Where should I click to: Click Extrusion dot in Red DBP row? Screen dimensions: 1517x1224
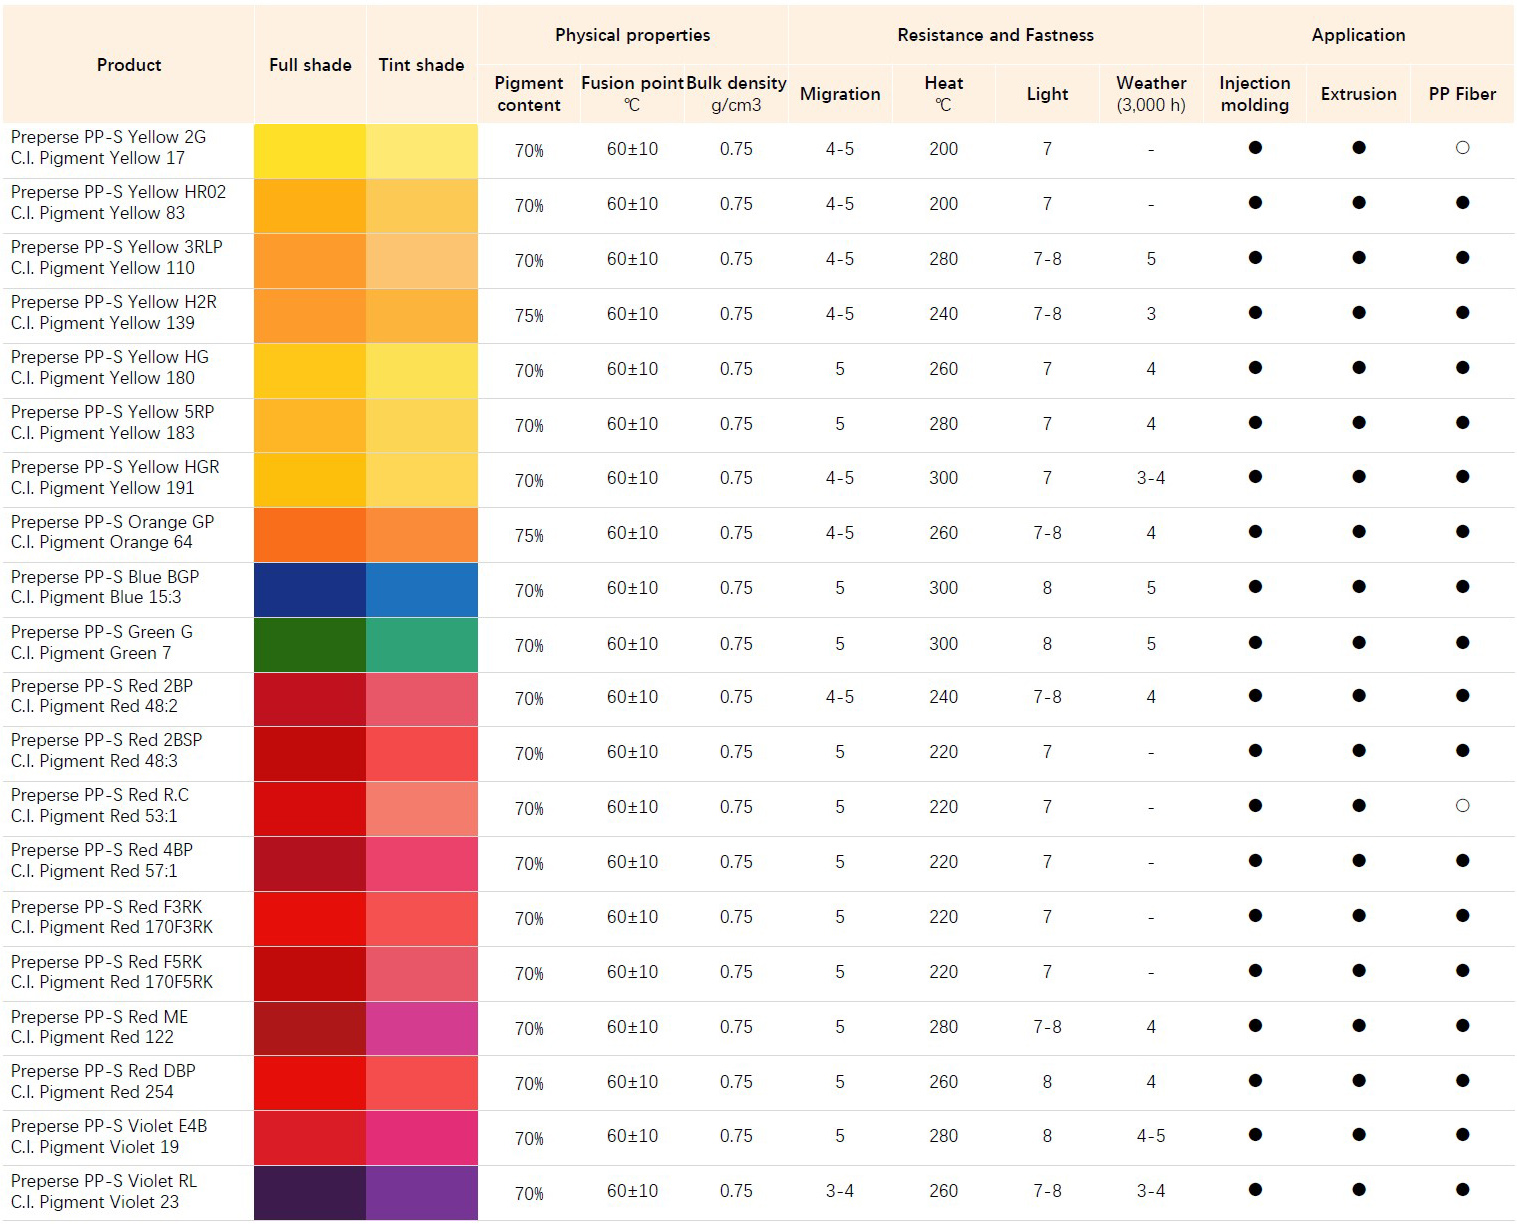1358,1081
